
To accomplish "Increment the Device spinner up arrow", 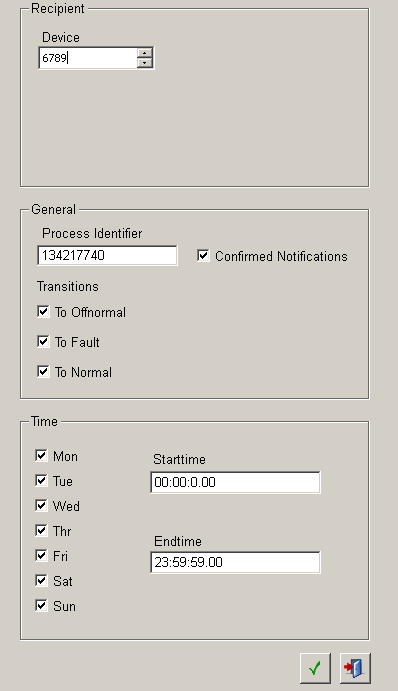I will point(145,53).
